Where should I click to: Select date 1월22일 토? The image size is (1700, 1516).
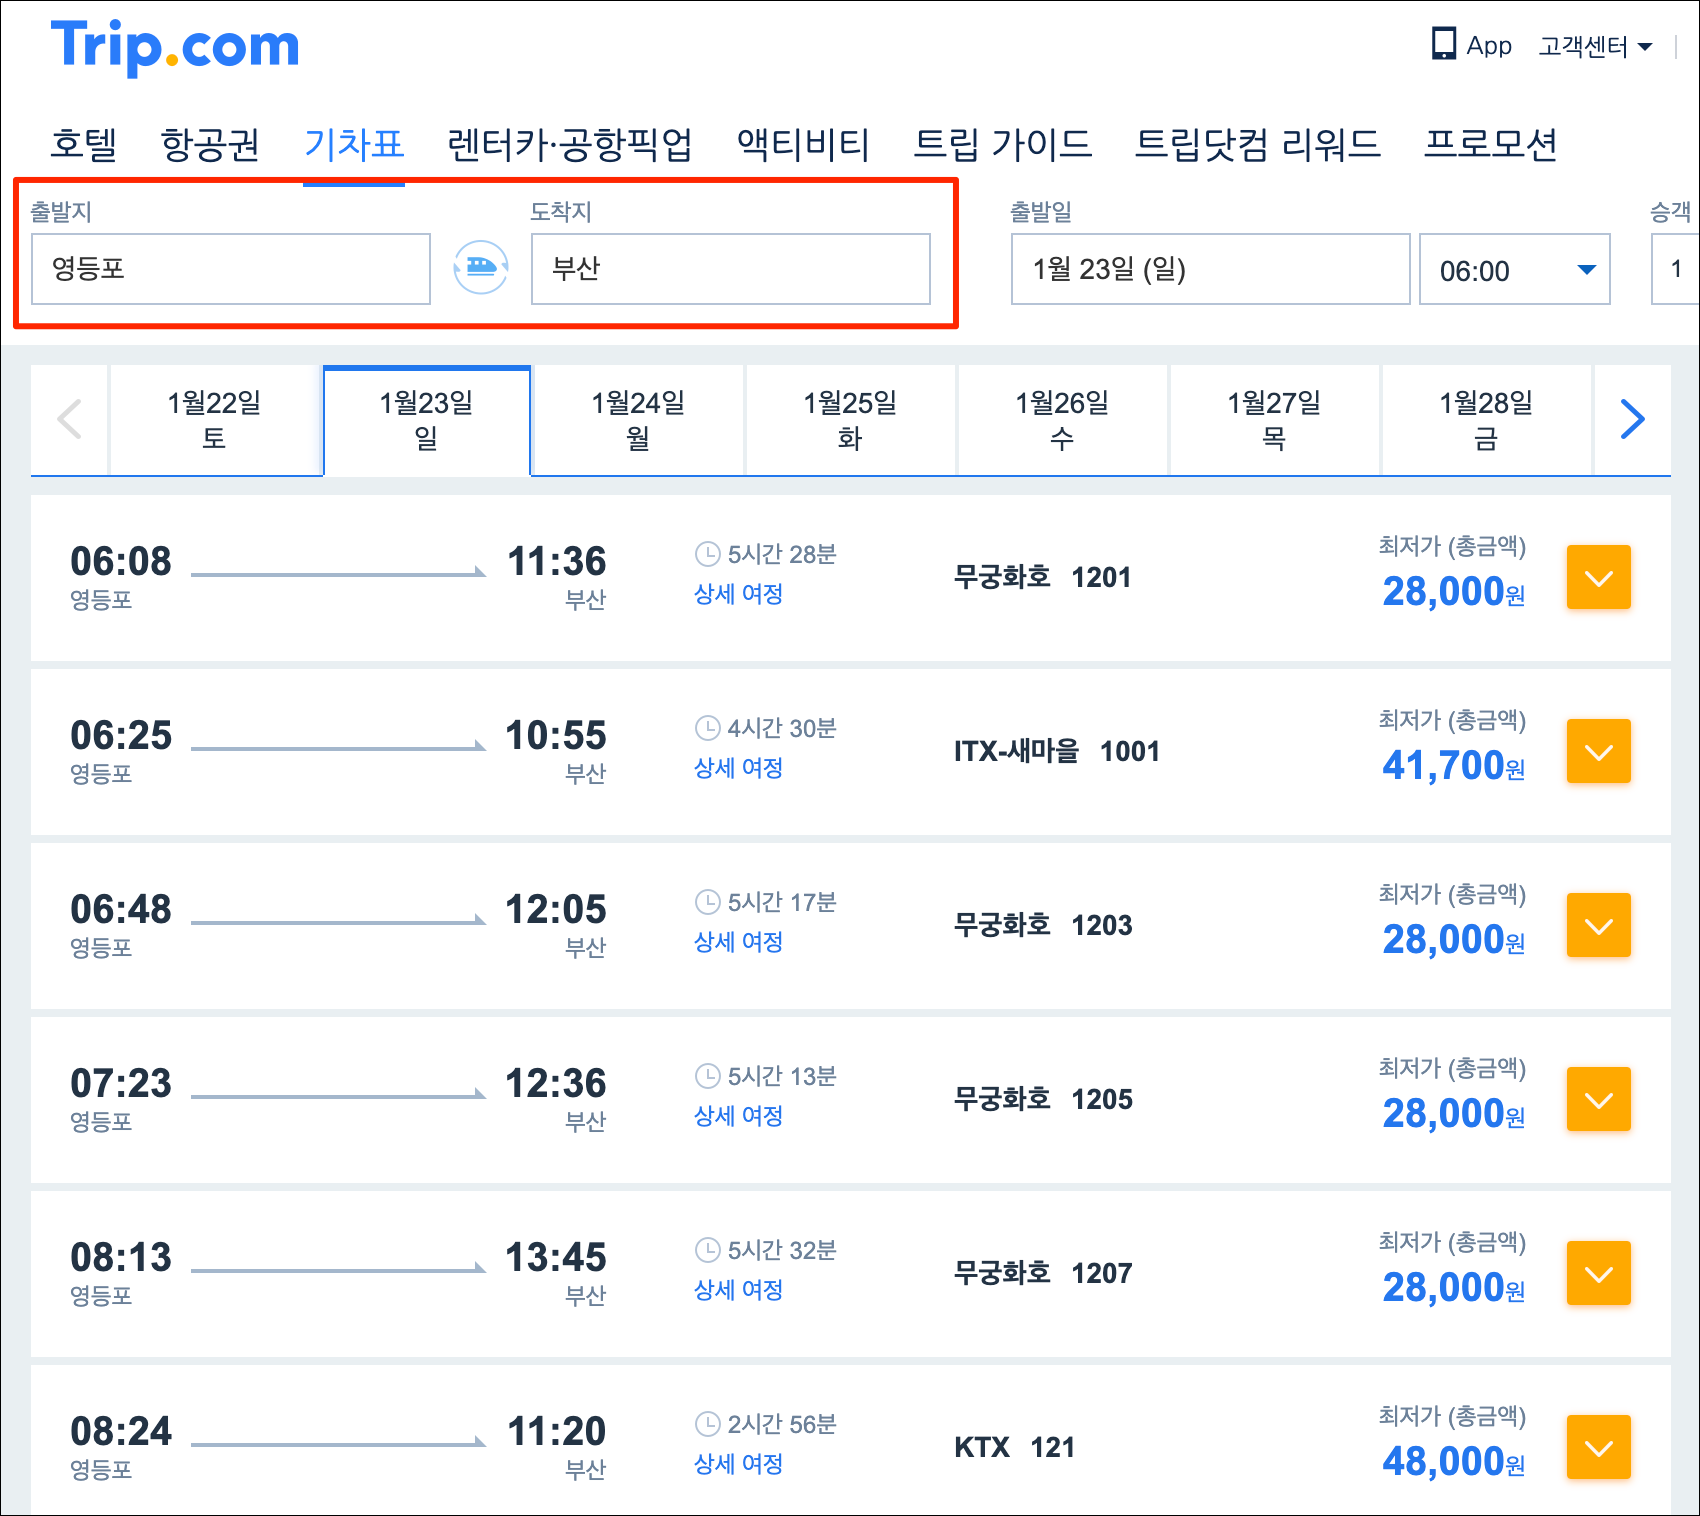click(214, 420)
